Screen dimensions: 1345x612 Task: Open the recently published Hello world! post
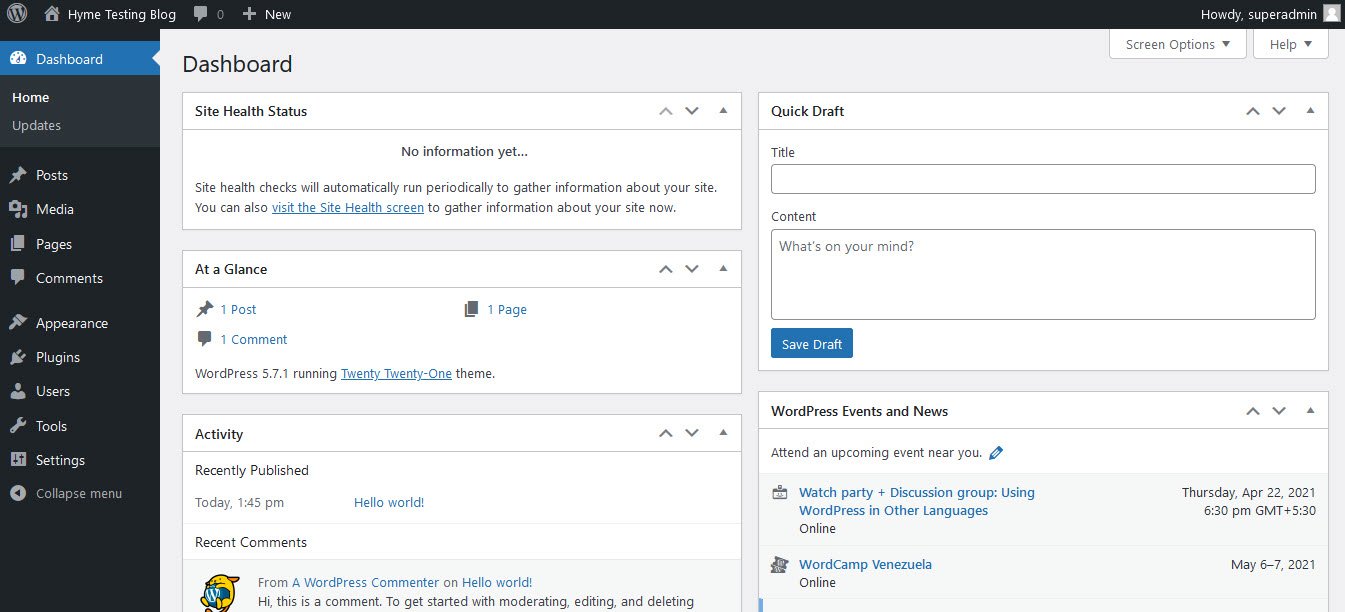(389, 503)
